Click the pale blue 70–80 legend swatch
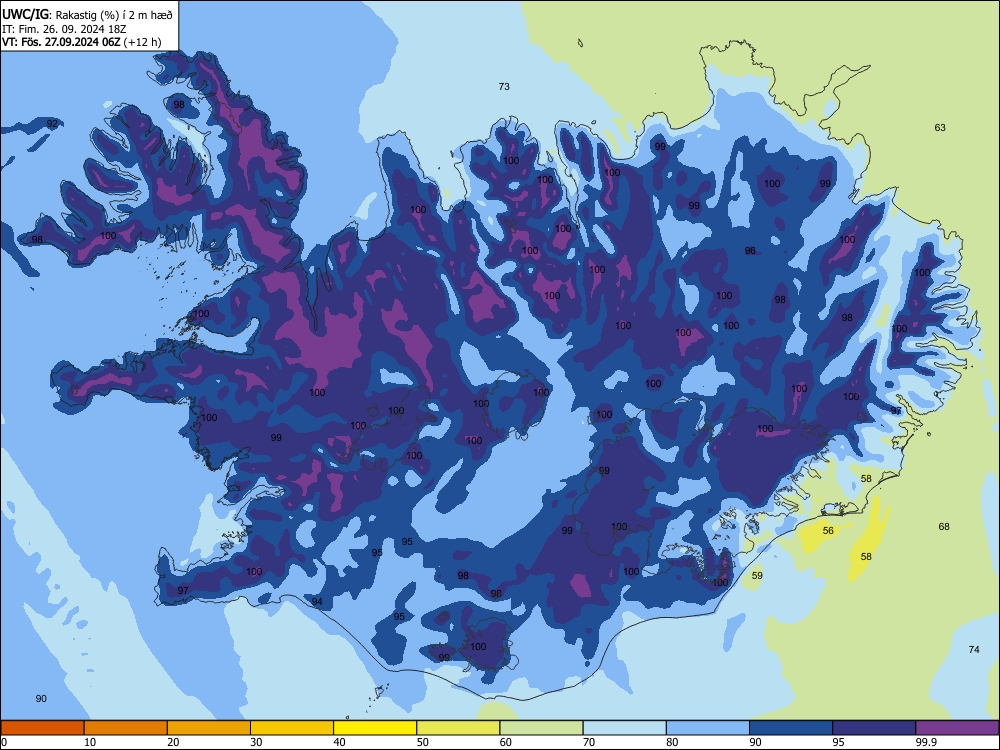Image resolution: width=1000 pixels, height=750 pixels. (x=624, y=728)
